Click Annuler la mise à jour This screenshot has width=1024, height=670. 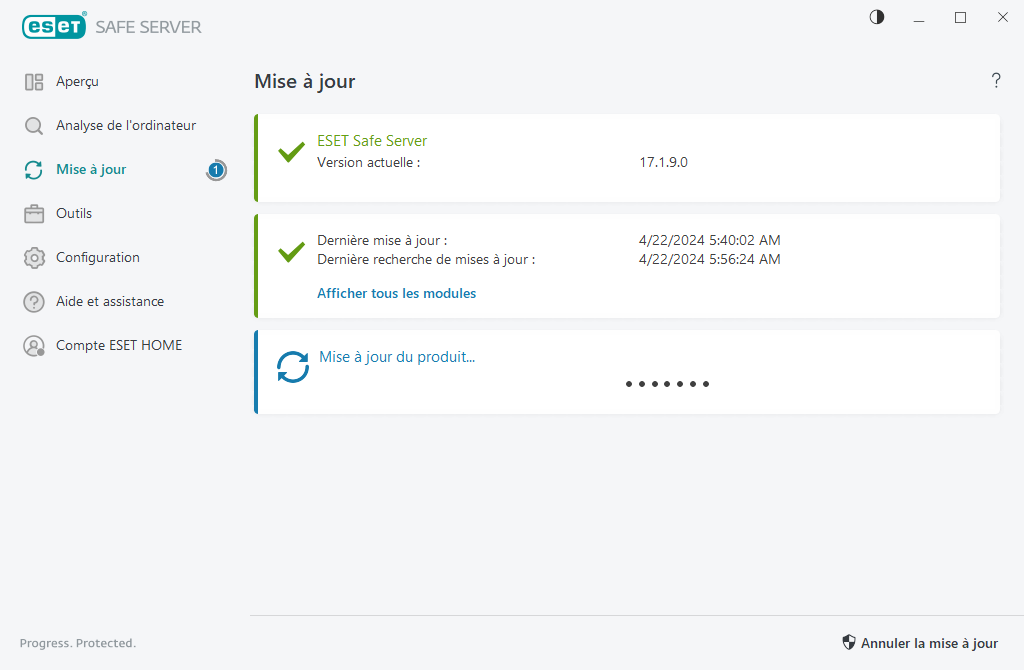click(920, 643)
